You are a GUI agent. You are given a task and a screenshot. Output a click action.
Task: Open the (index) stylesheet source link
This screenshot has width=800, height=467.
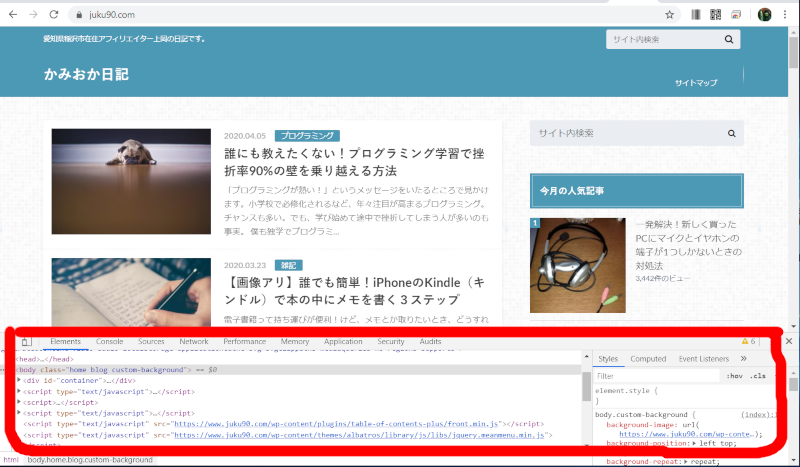[758, 414]
